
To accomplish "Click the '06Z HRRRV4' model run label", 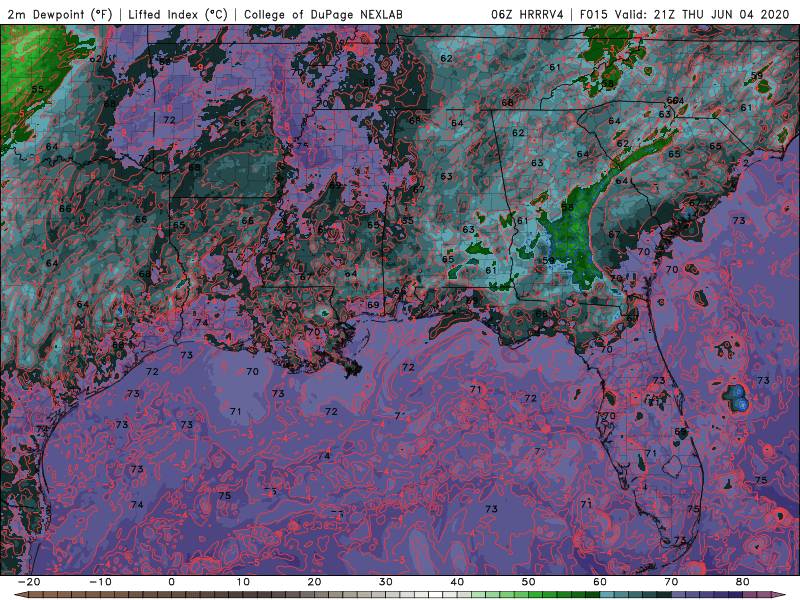I will [527, 14].
